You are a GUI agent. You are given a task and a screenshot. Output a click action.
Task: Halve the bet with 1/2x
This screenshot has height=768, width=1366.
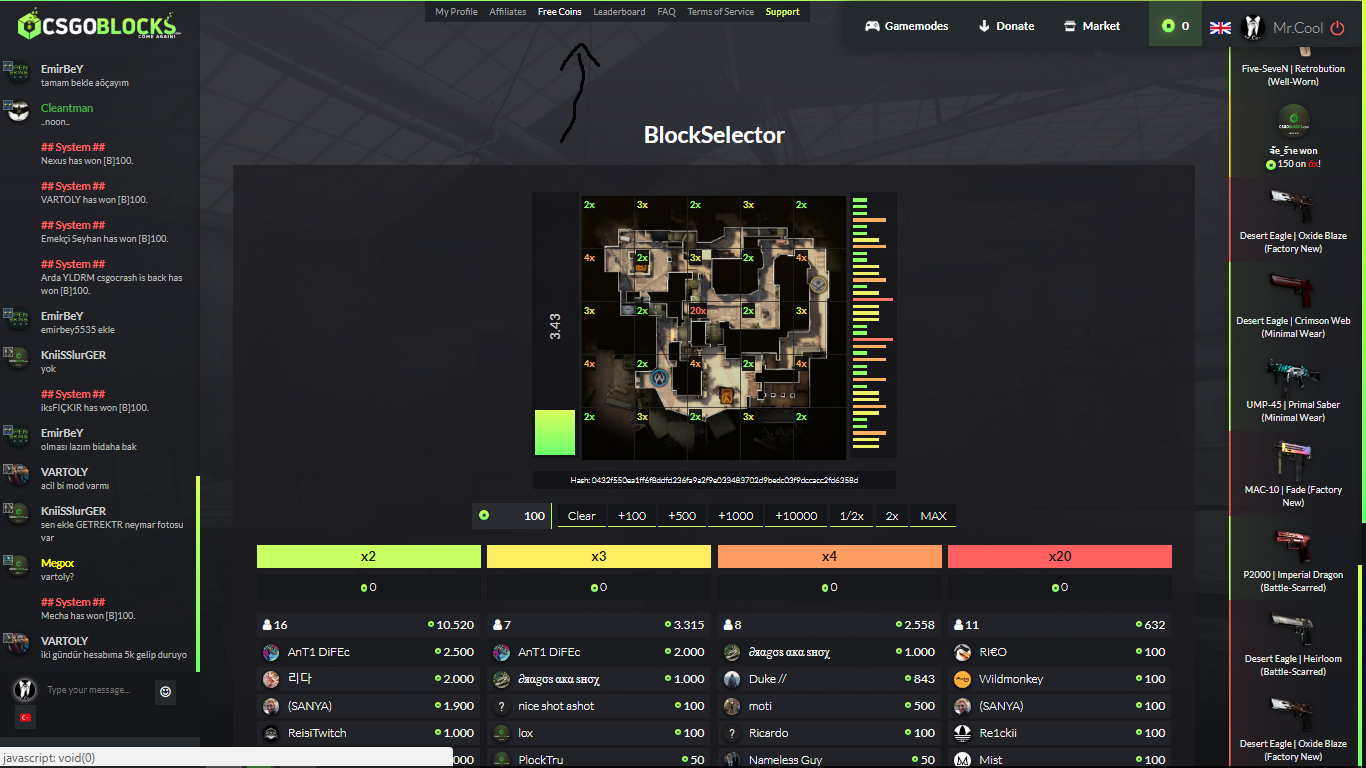click(x=852, y=516)
